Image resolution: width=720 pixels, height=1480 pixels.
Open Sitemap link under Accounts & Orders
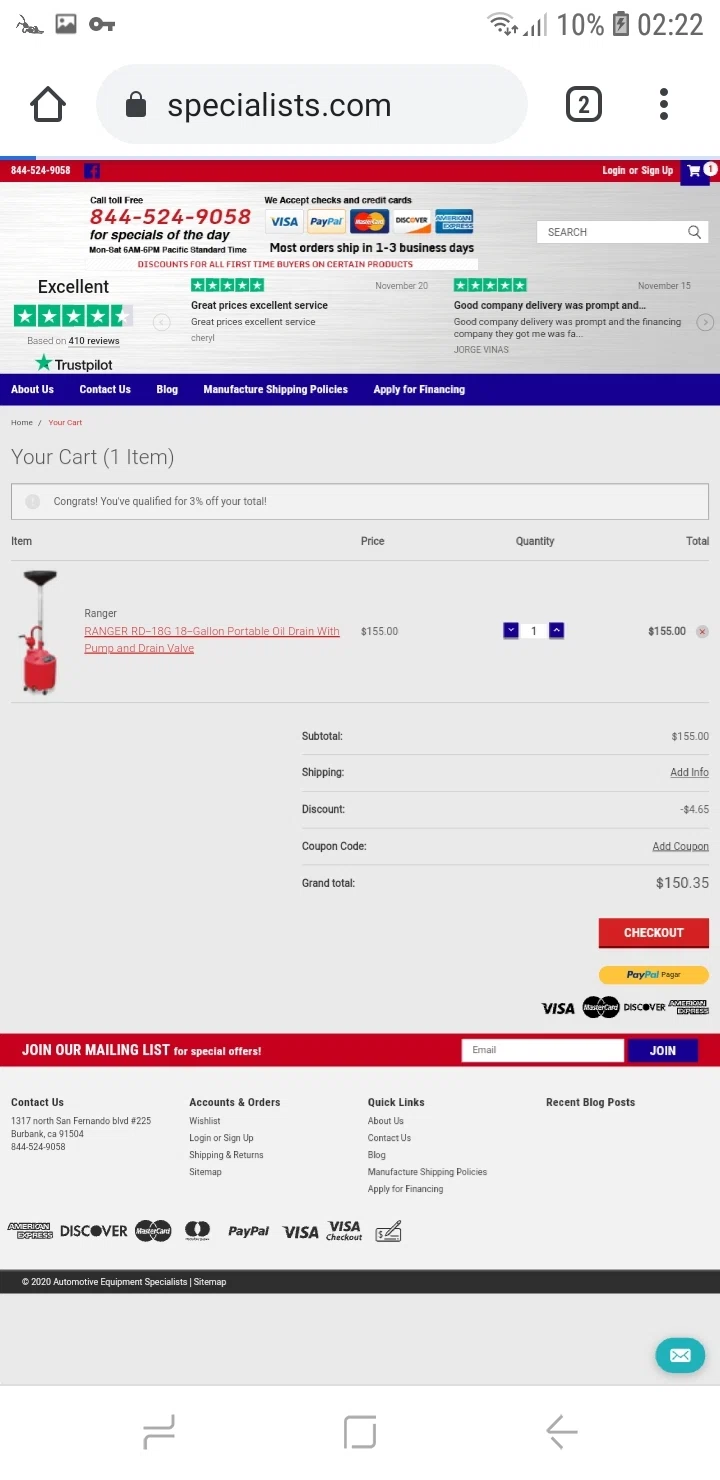pyautogui.click(x=205, y=1172)
